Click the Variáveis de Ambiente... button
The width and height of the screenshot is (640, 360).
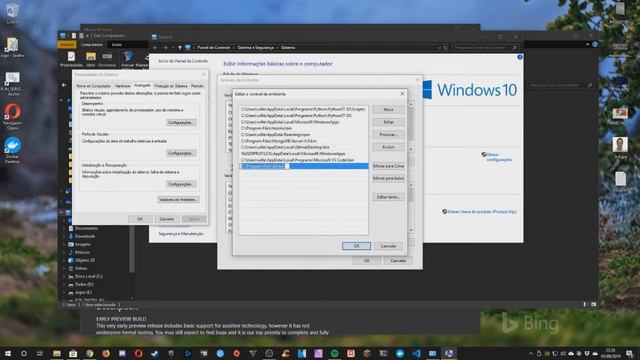[x=178, y=200]
